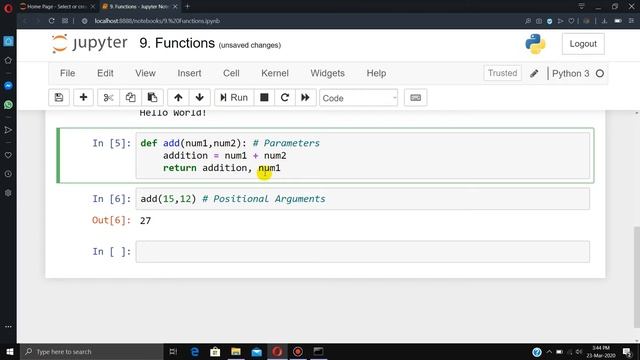Open the command palette keyboard icon
The image size is (640, 360).
click(x=416, y=98)
